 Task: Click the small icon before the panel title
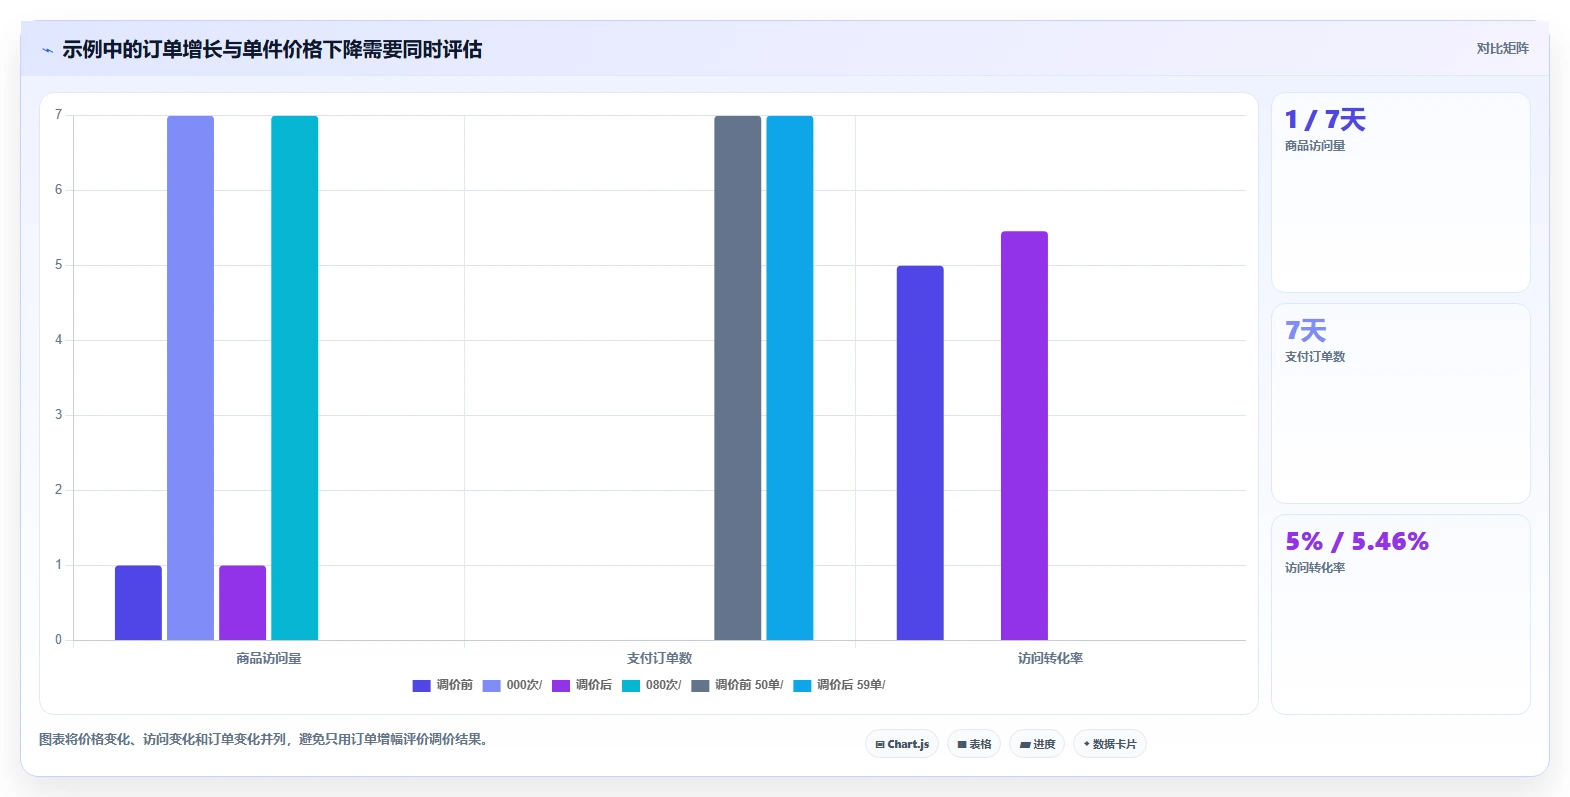(x=47, y=50)
